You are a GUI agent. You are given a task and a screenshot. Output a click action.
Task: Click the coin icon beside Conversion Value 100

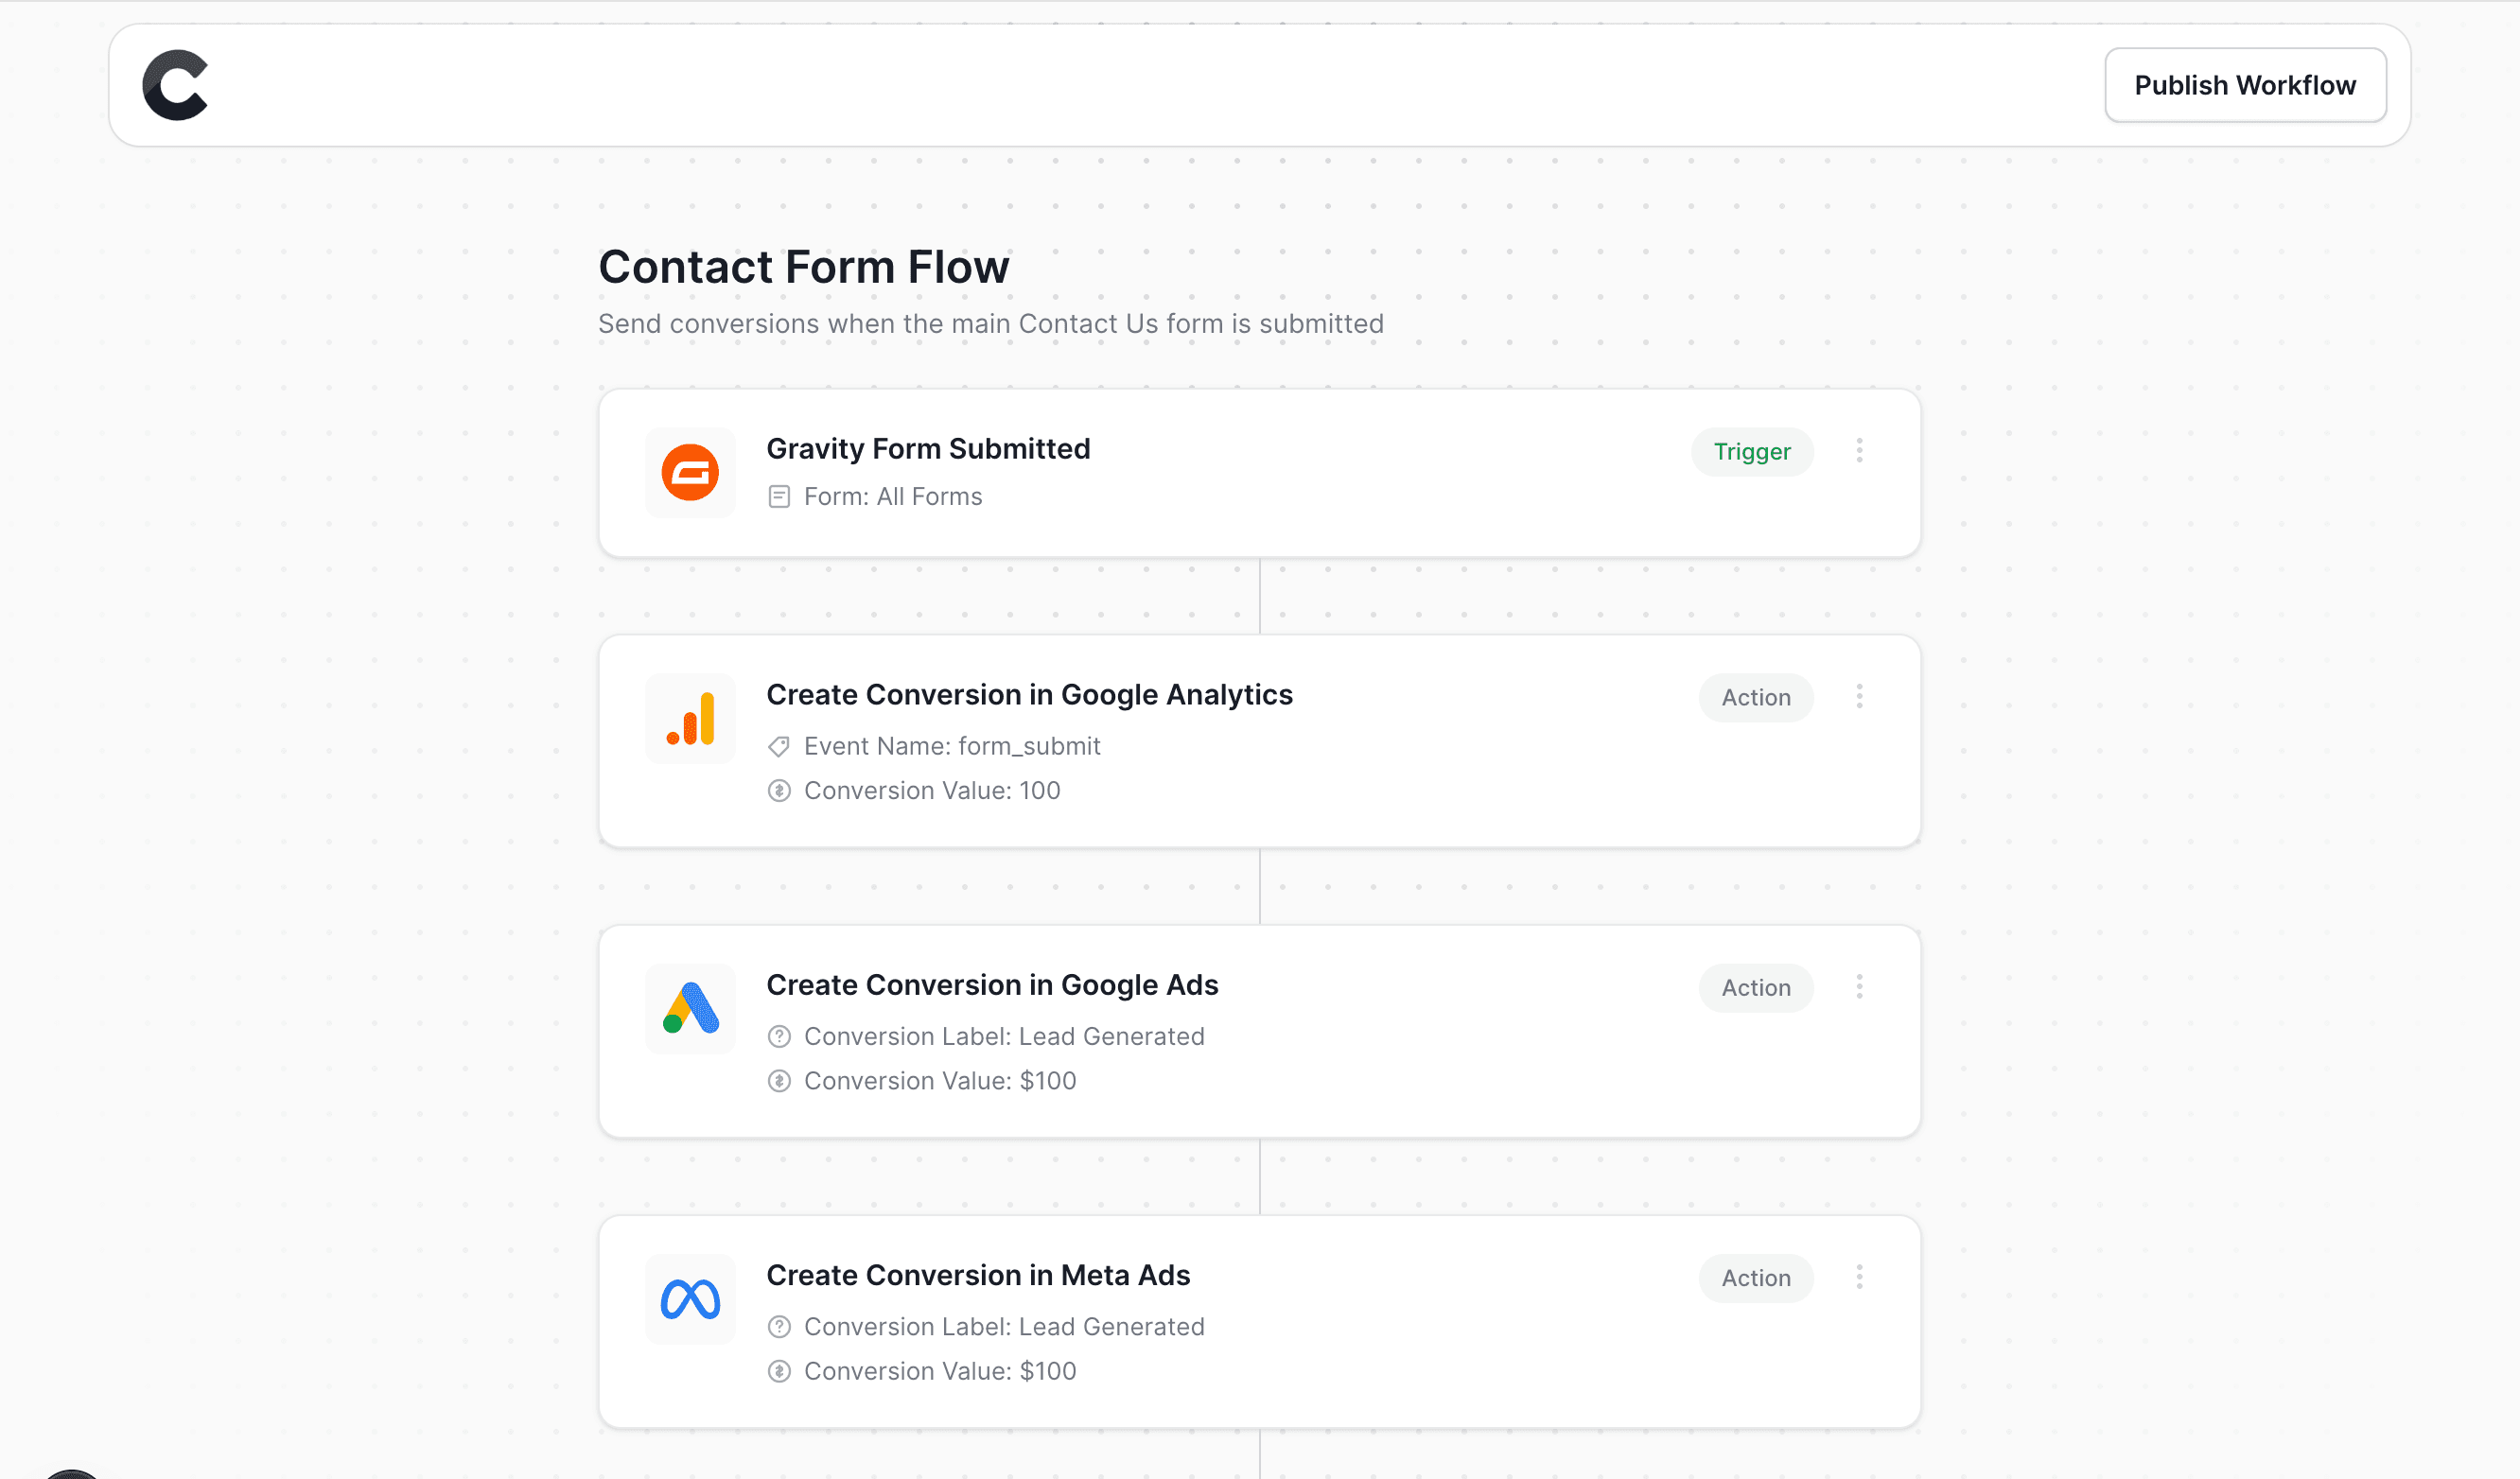coord(779,790)
